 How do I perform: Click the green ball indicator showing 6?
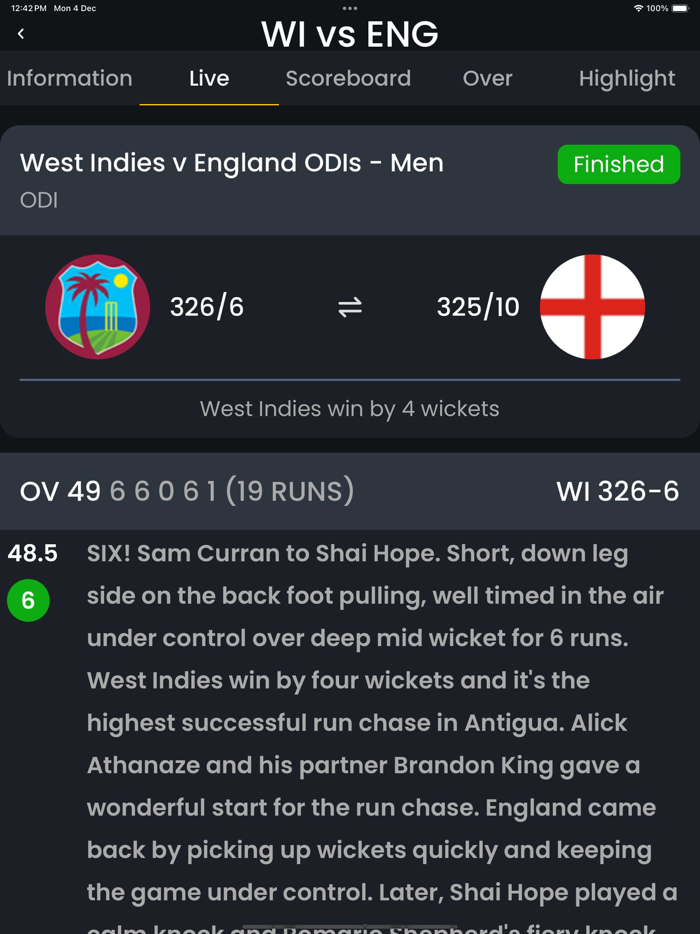tap(28, 601)
